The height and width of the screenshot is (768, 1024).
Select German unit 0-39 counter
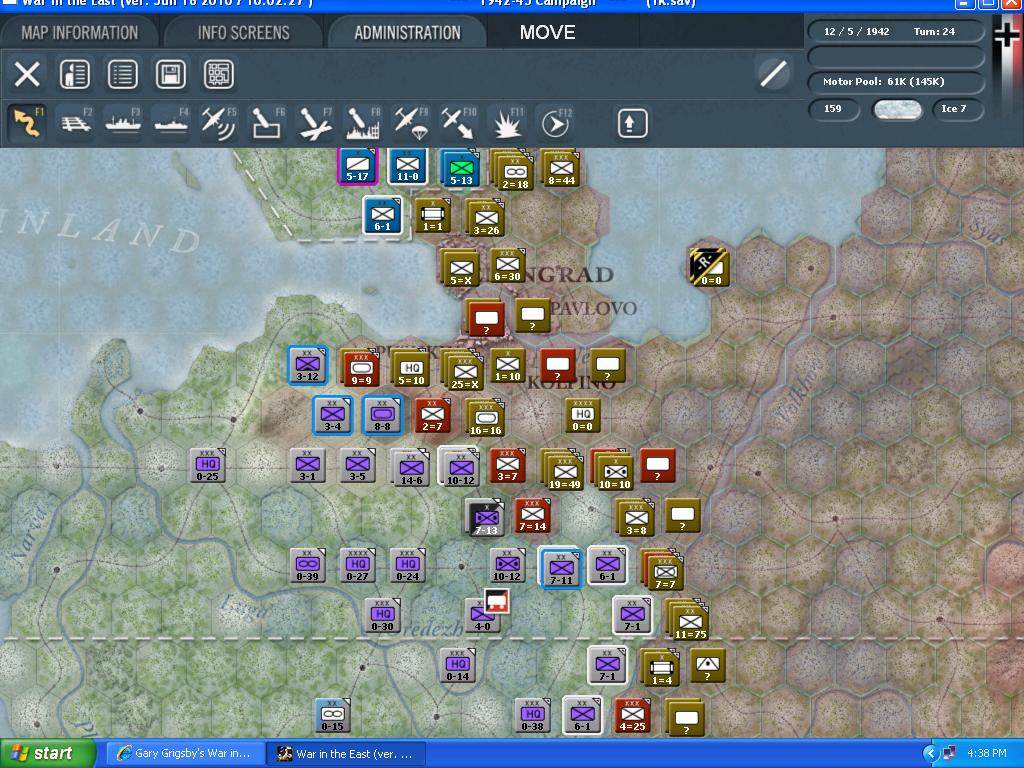pyautogui.click(x=308, y=566)
